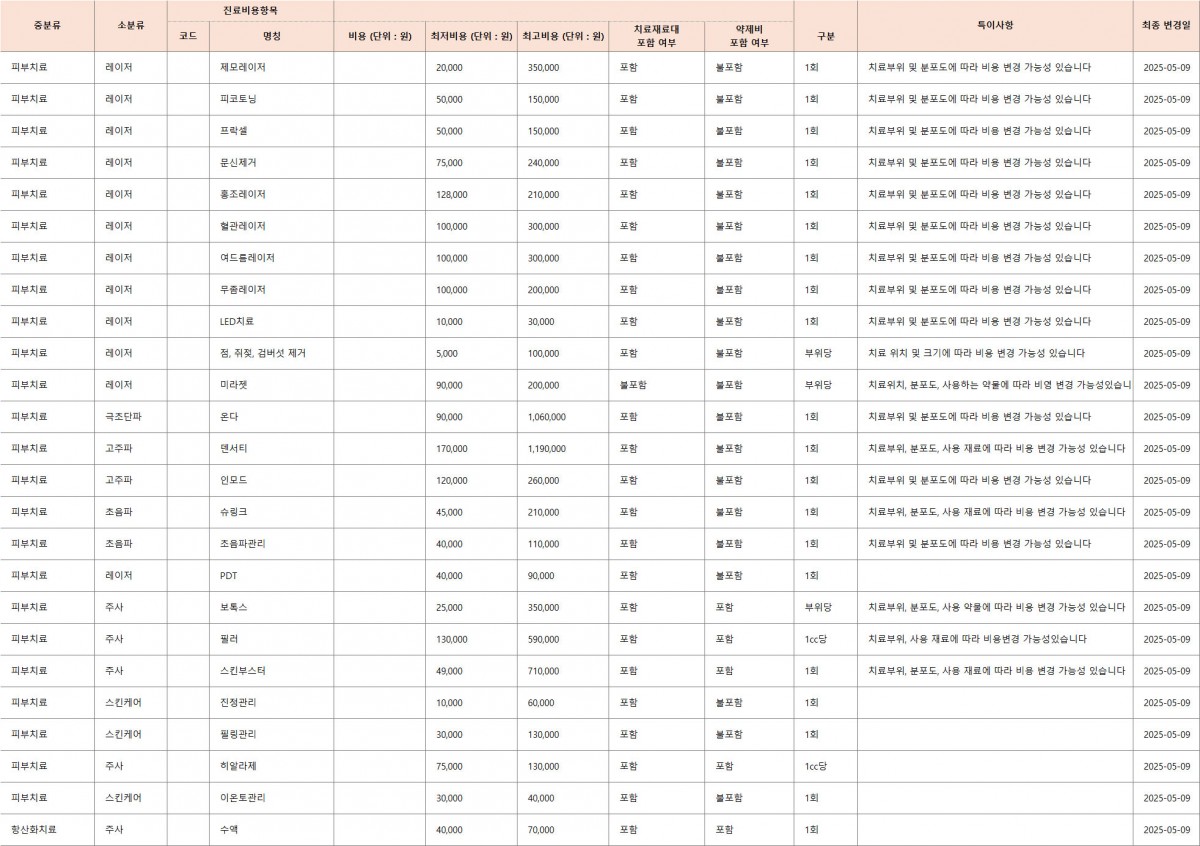Click the 문신제거 name cell
Viewport: 1200px width, 846px height.
coord(238,162)
